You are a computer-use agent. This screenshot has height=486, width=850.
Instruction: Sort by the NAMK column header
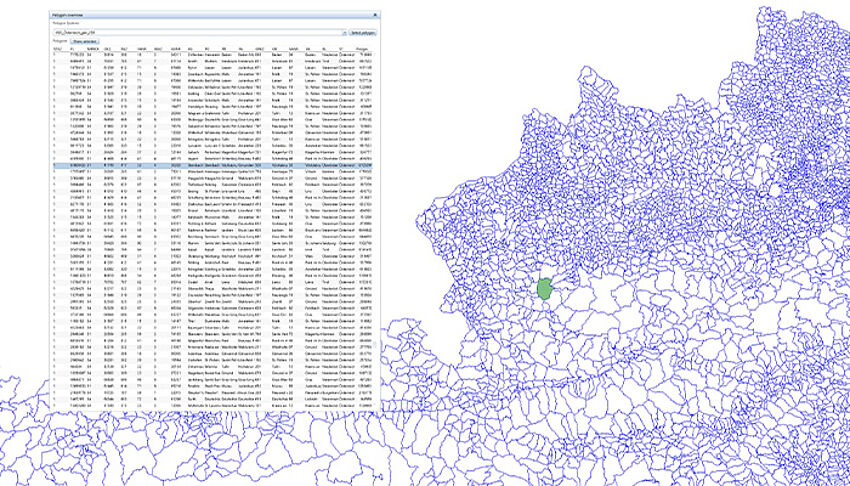tap(142, 48)
